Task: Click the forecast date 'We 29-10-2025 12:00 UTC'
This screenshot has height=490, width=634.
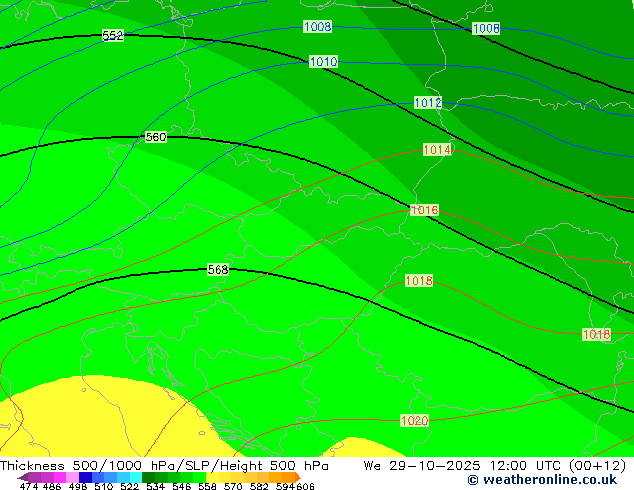Action: [464, 466]
